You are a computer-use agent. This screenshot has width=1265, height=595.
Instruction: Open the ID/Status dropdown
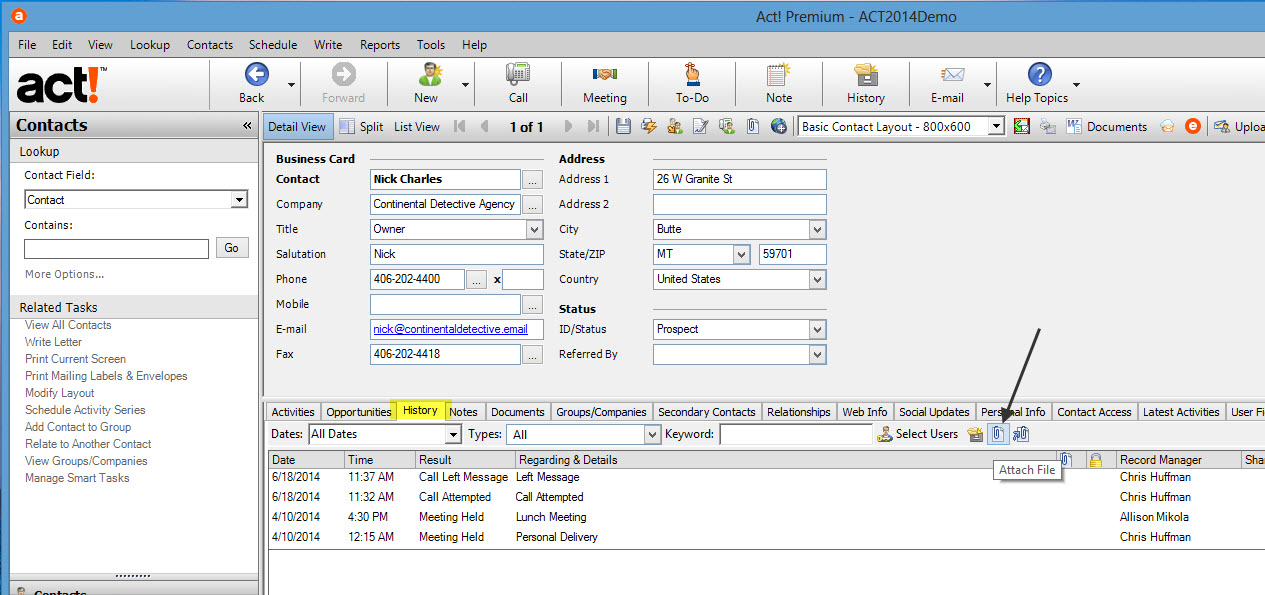coord(817,329)
